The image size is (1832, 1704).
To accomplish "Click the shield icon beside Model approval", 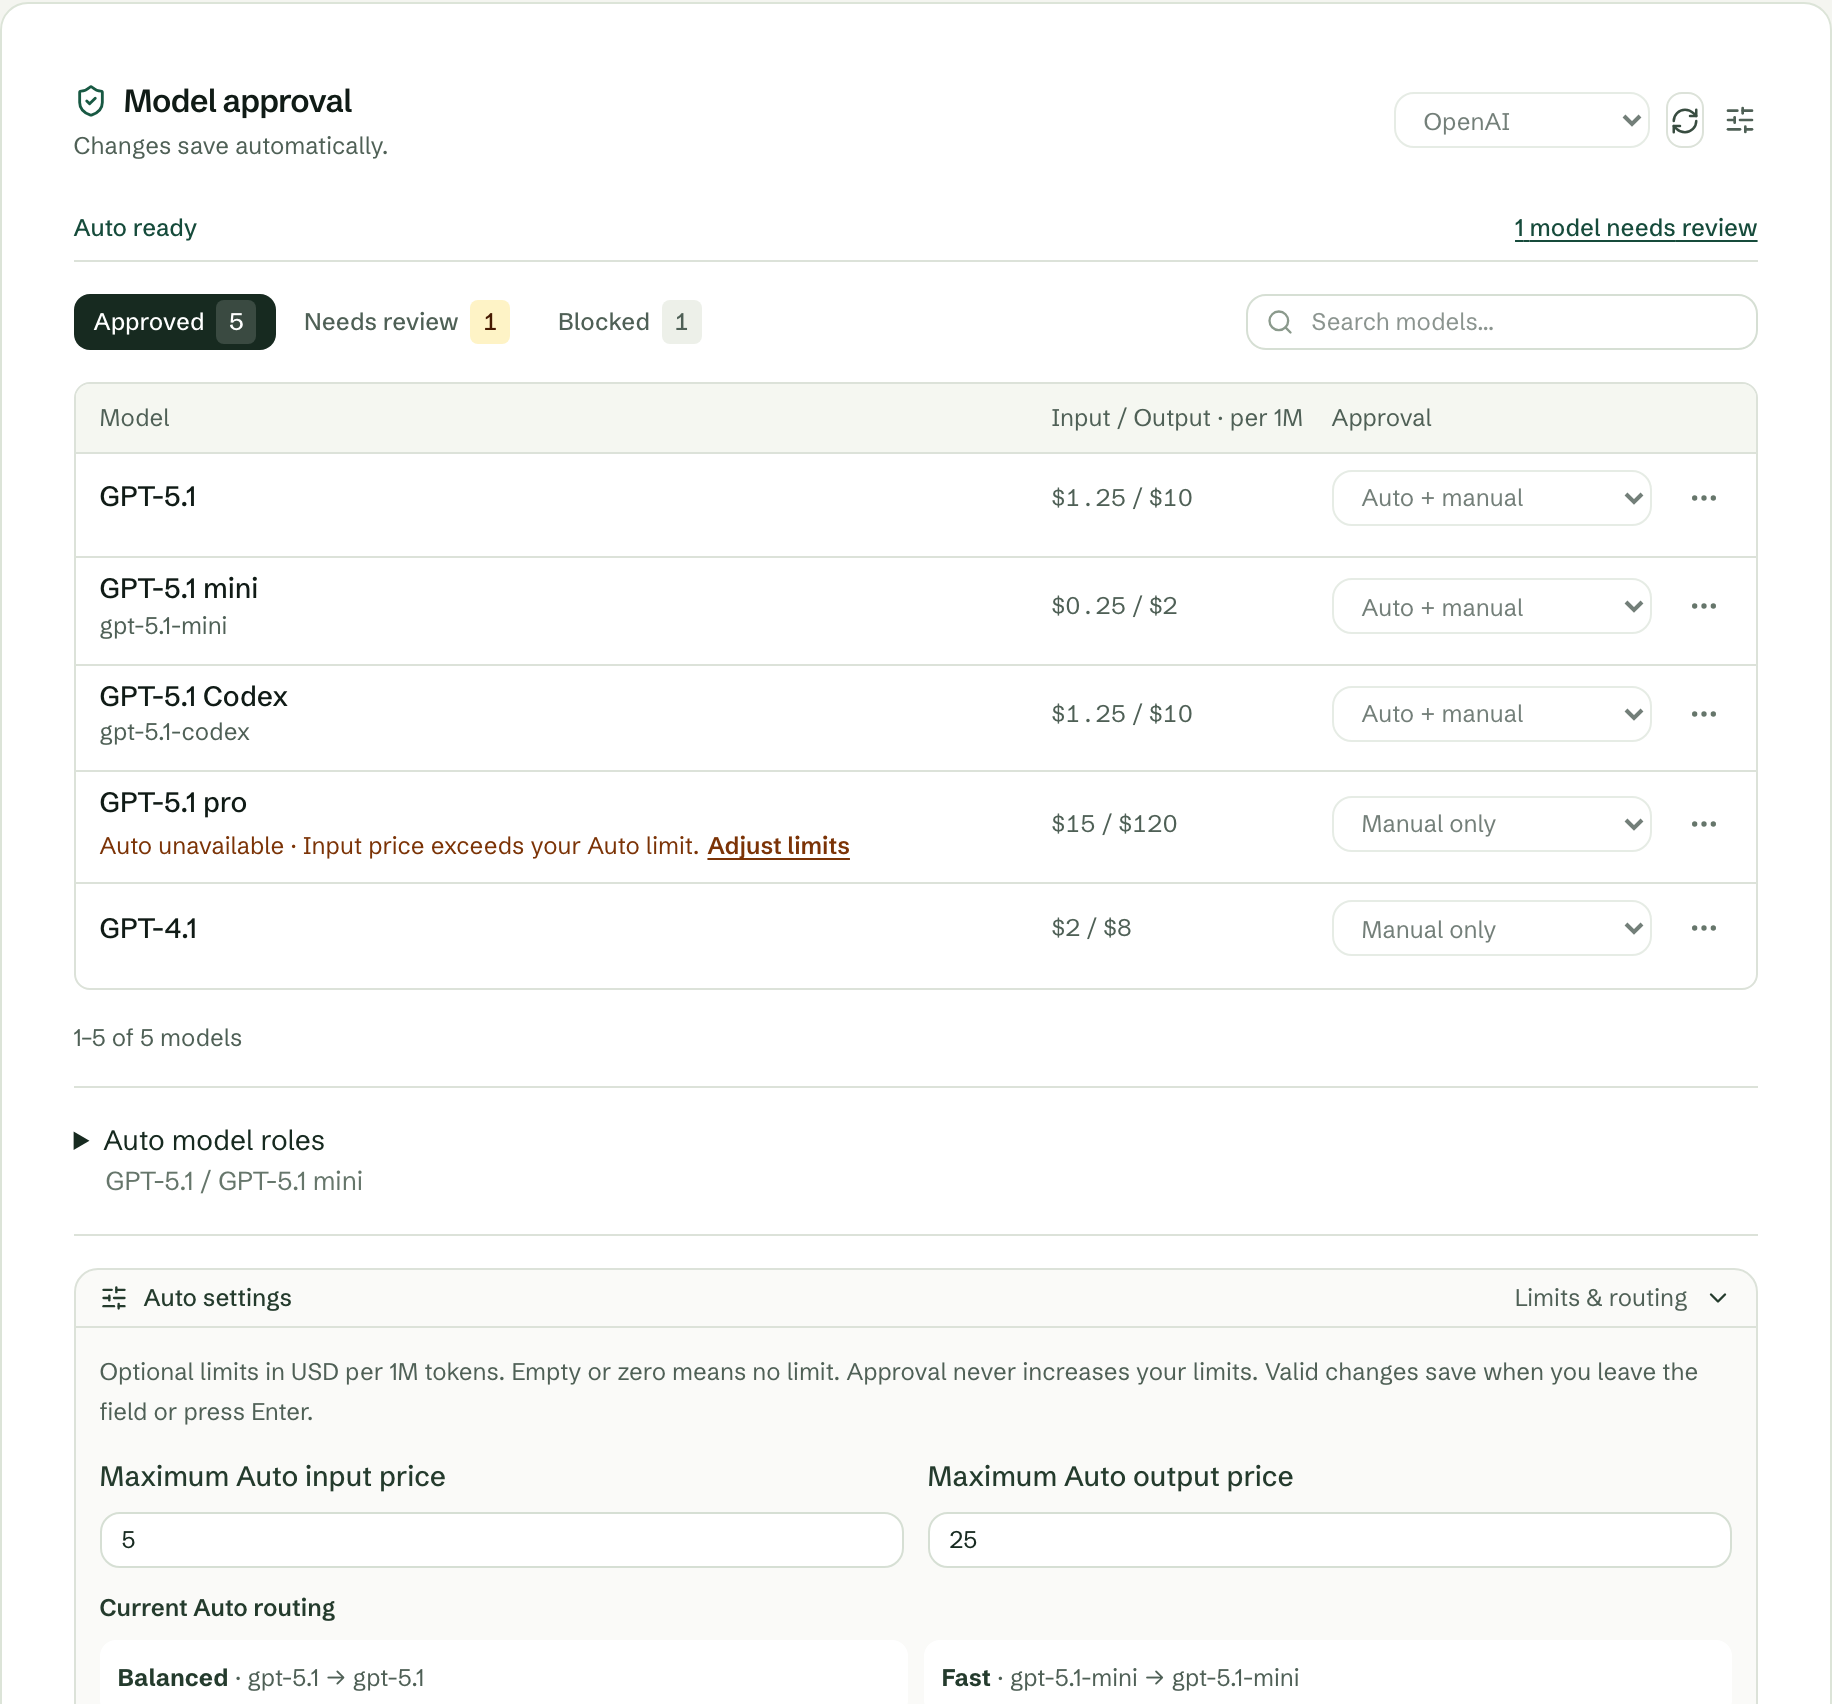I will coord(91,101).
